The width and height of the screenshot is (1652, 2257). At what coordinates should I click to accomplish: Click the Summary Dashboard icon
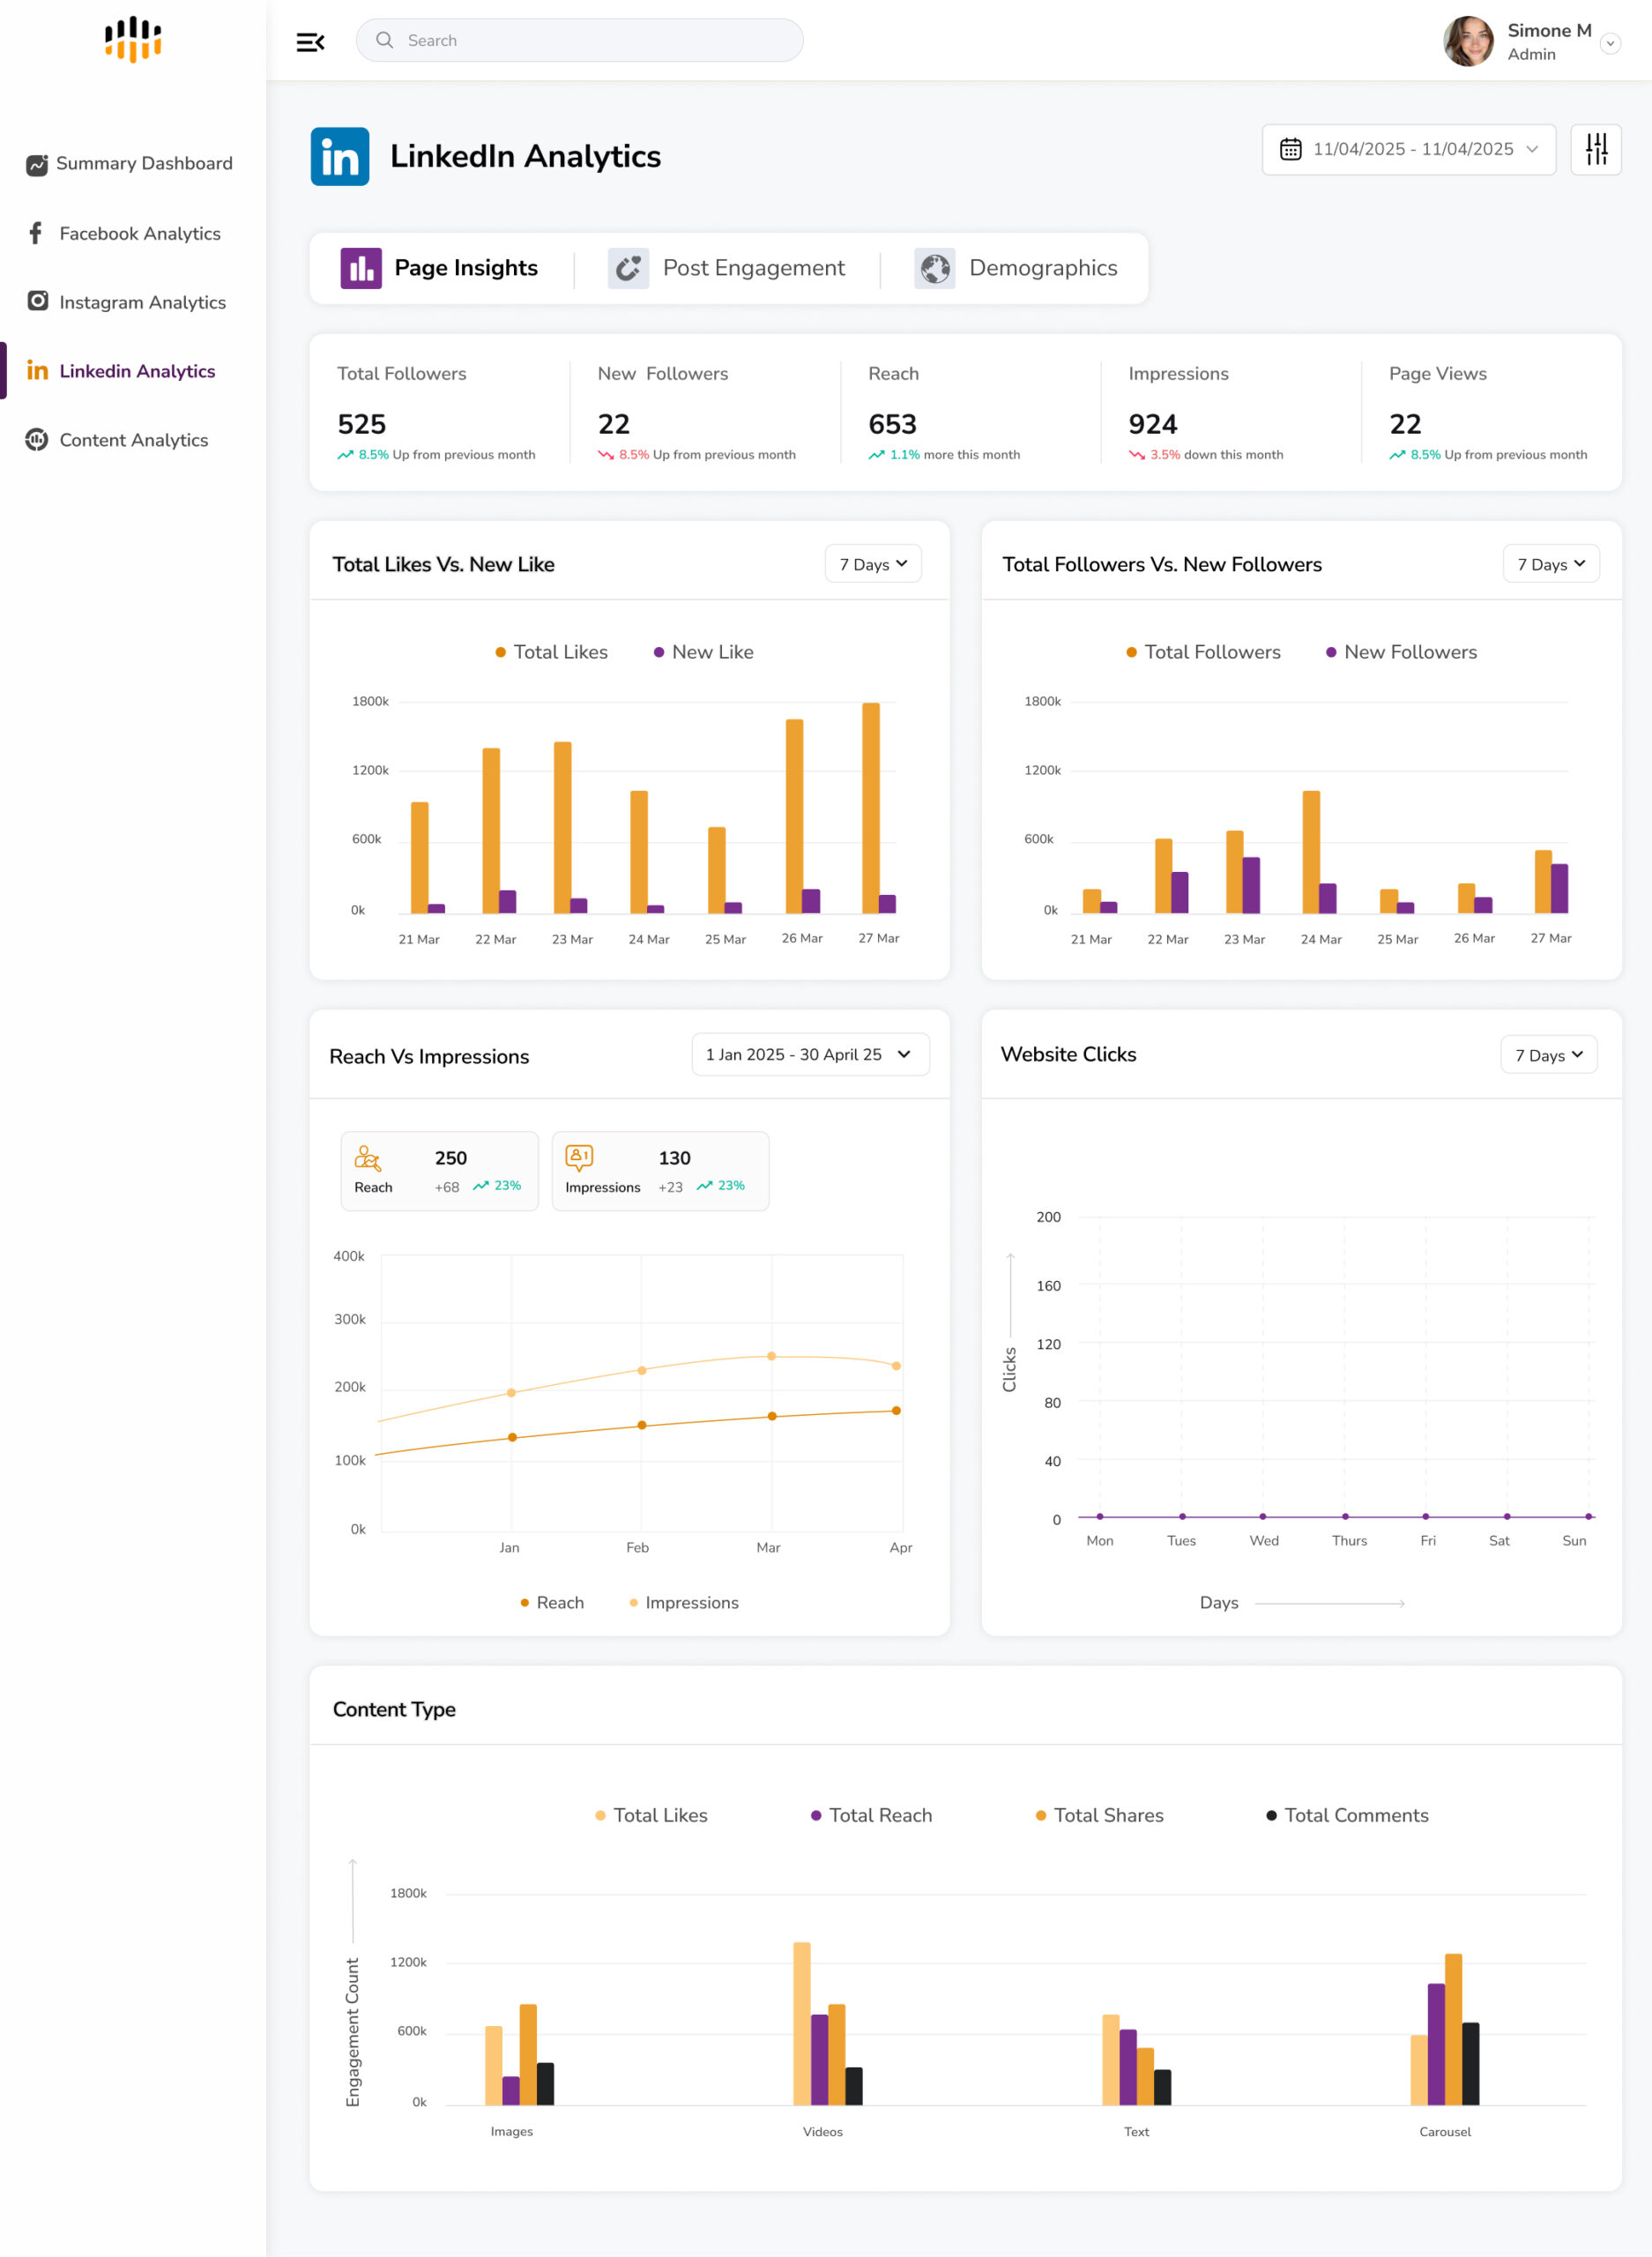coord(37,164)
